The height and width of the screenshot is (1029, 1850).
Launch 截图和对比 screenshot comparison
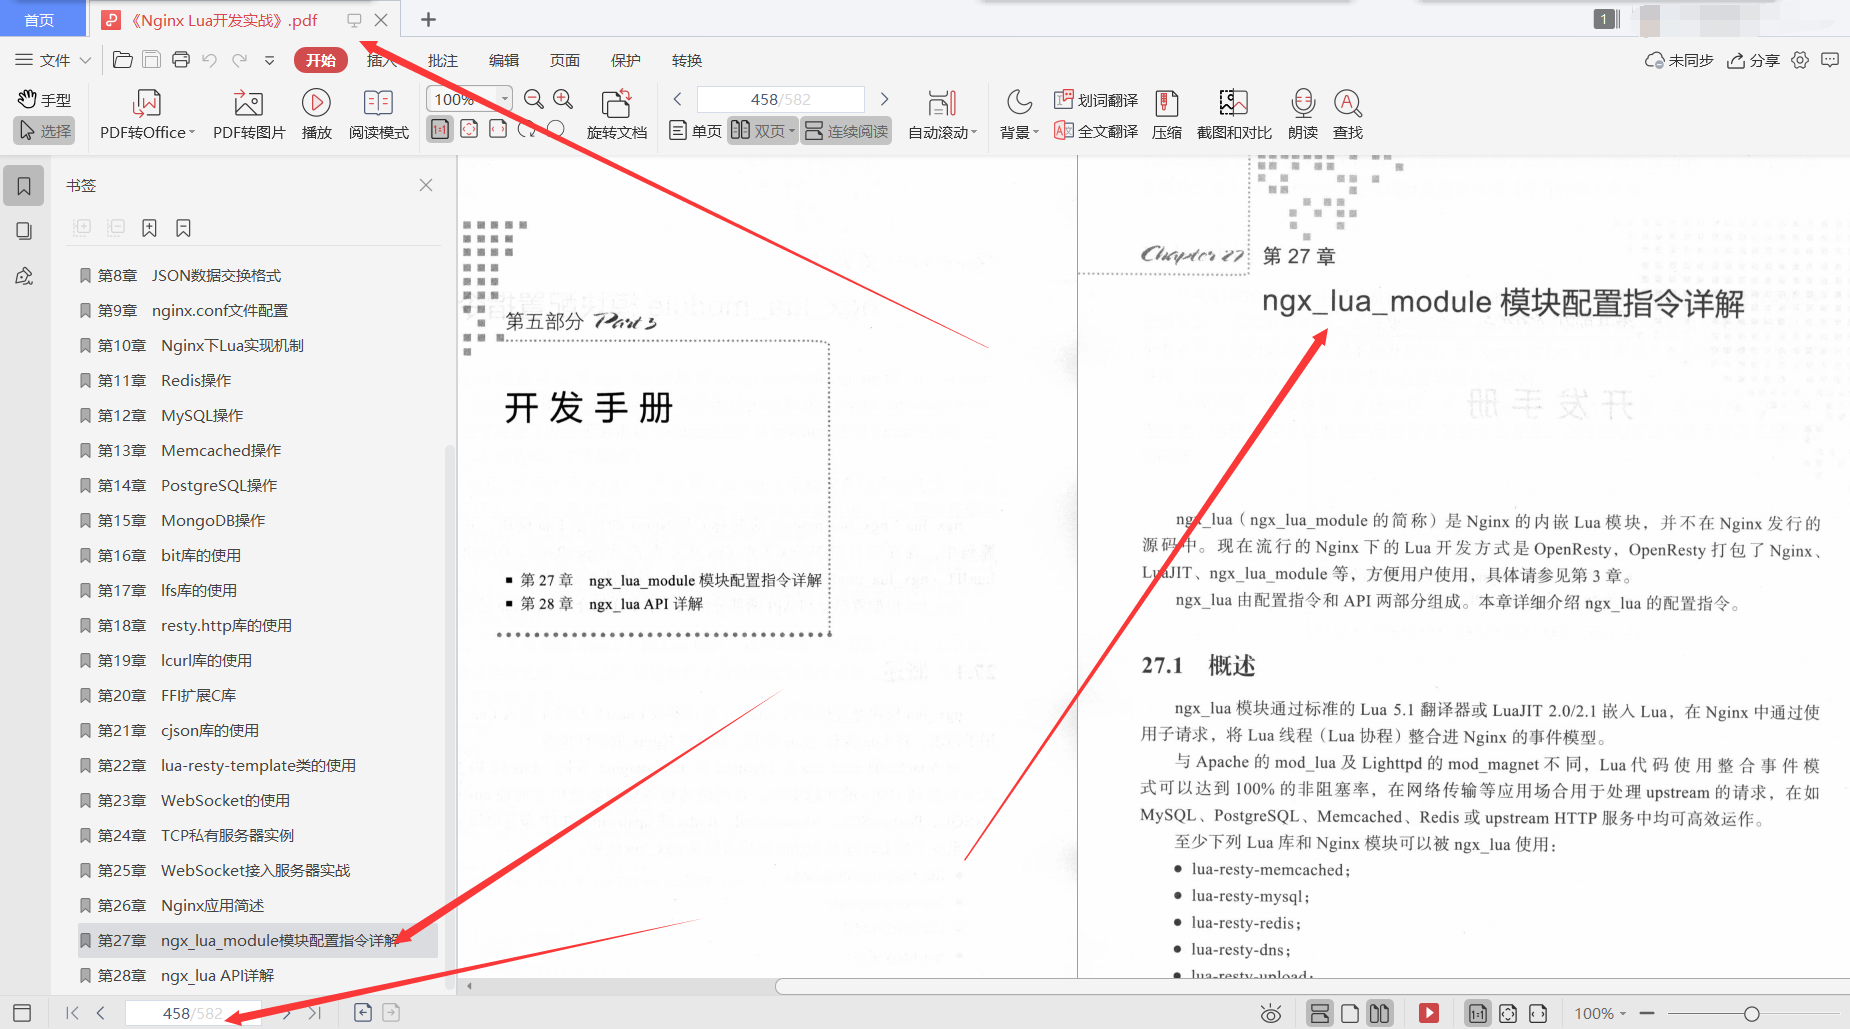click(x=1233, y=113)
